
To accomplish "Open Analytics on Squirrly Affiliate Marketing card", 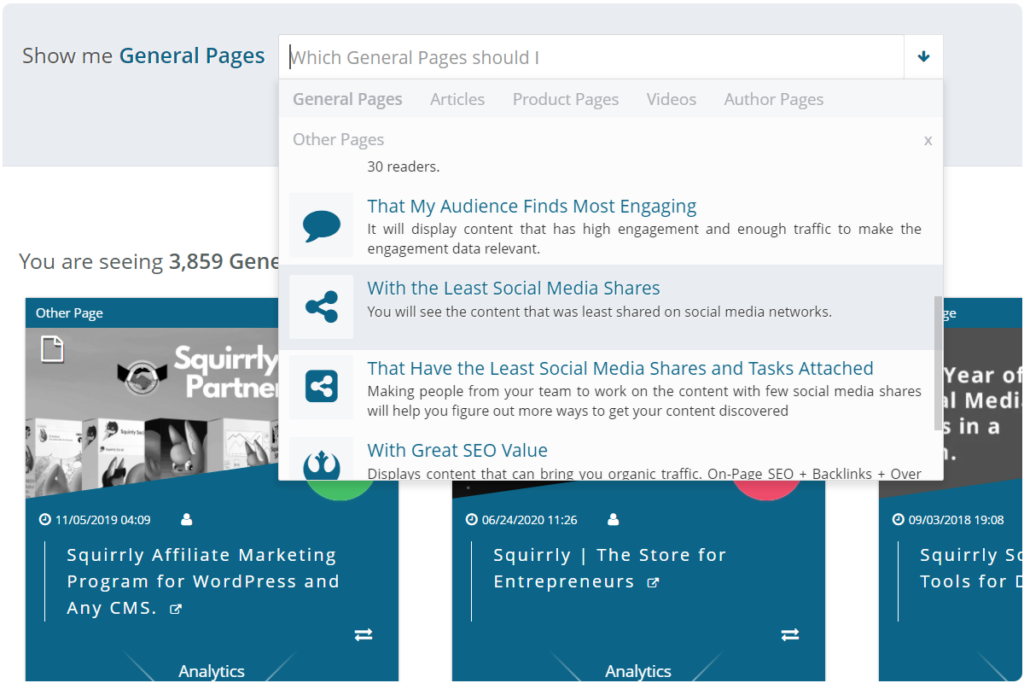I will point(212,671).
